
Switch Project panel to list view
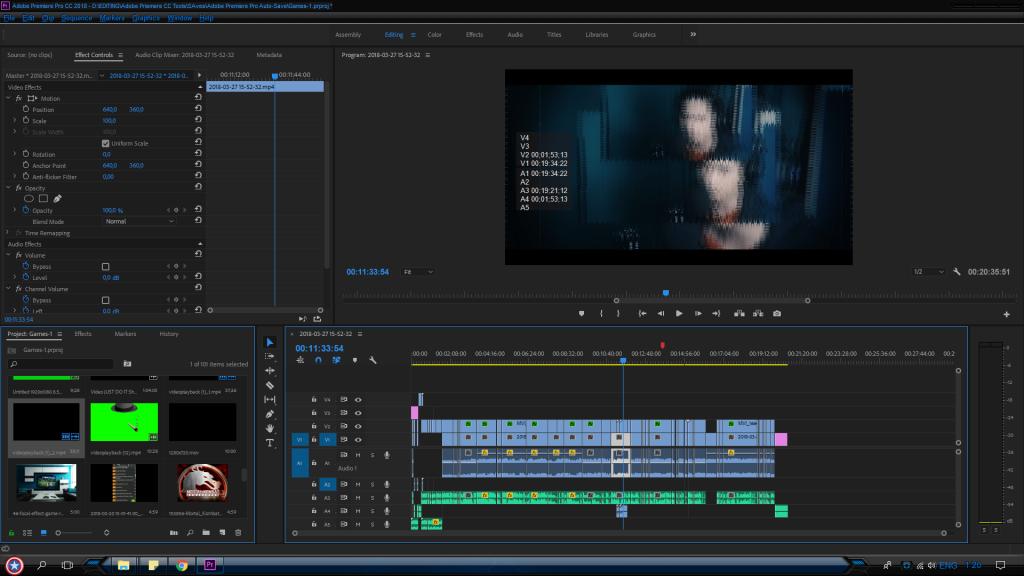[27, 533]
